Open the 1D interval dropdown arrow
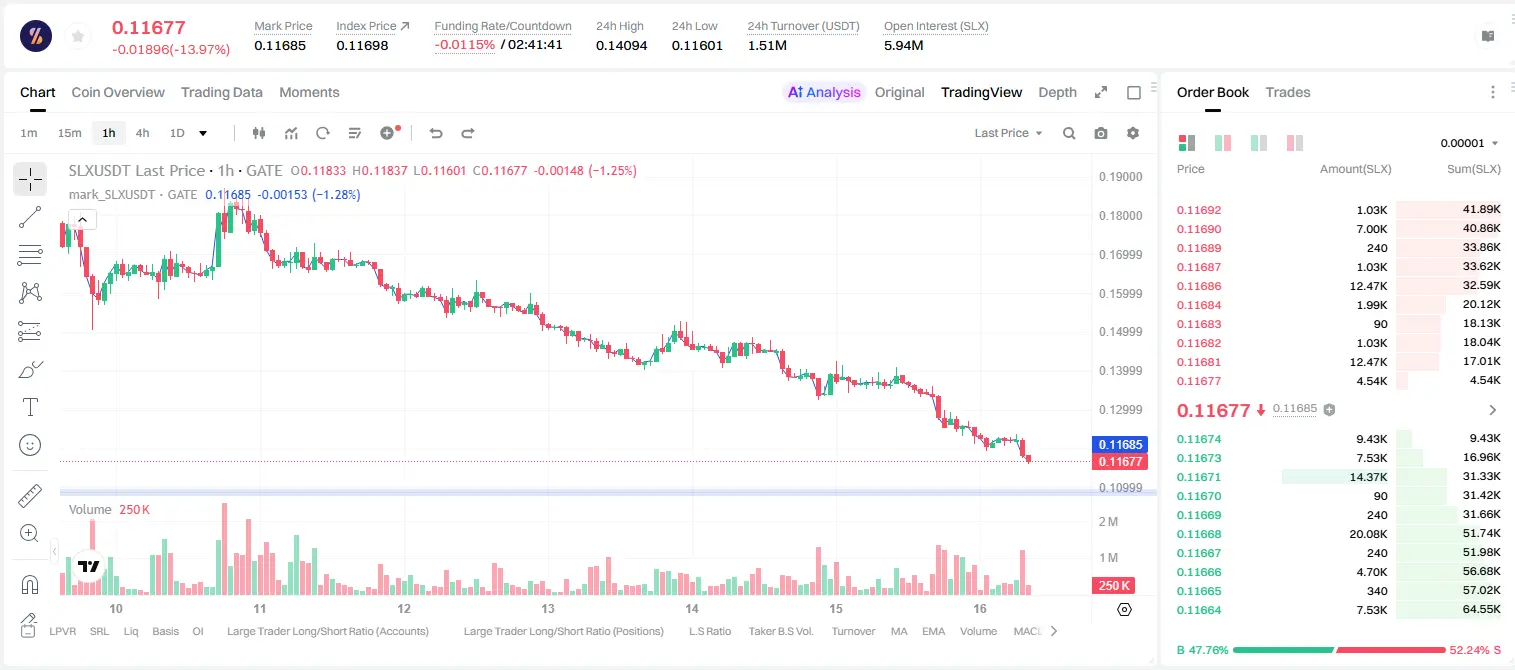Viewport: 1515px width, 670px height. pos(203,133)
